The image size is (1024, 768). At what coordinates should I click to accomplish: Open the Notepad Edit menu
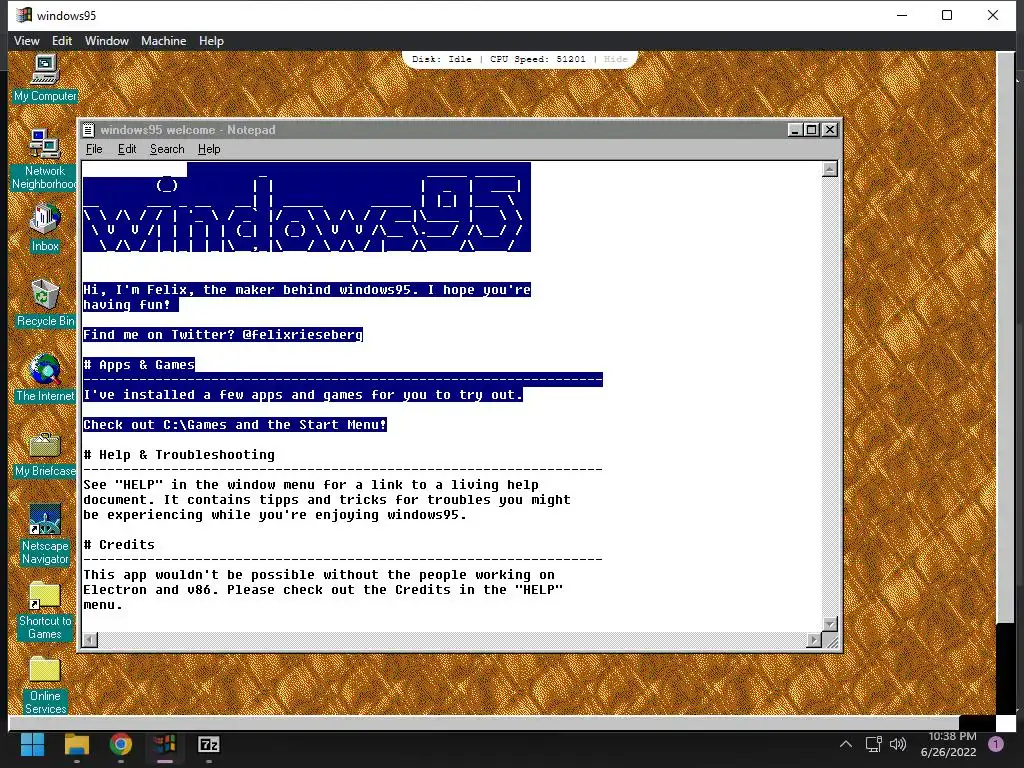pyautogui.click(x=127, y=149)
